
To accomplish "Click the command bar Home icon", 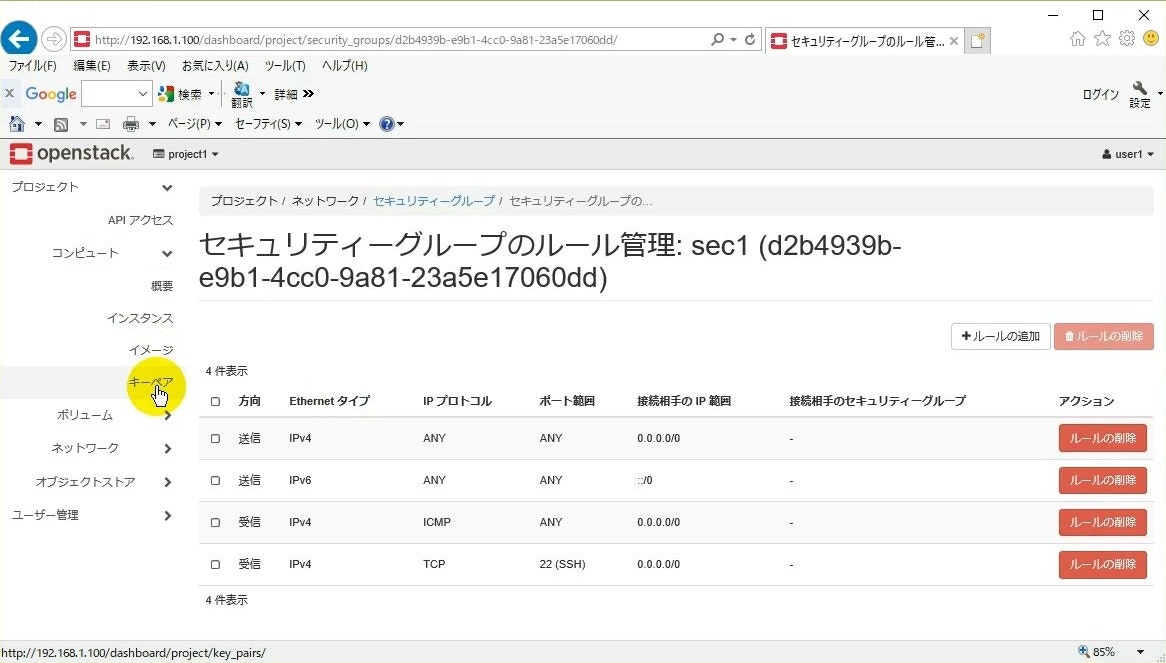I will tap(16, 124).
